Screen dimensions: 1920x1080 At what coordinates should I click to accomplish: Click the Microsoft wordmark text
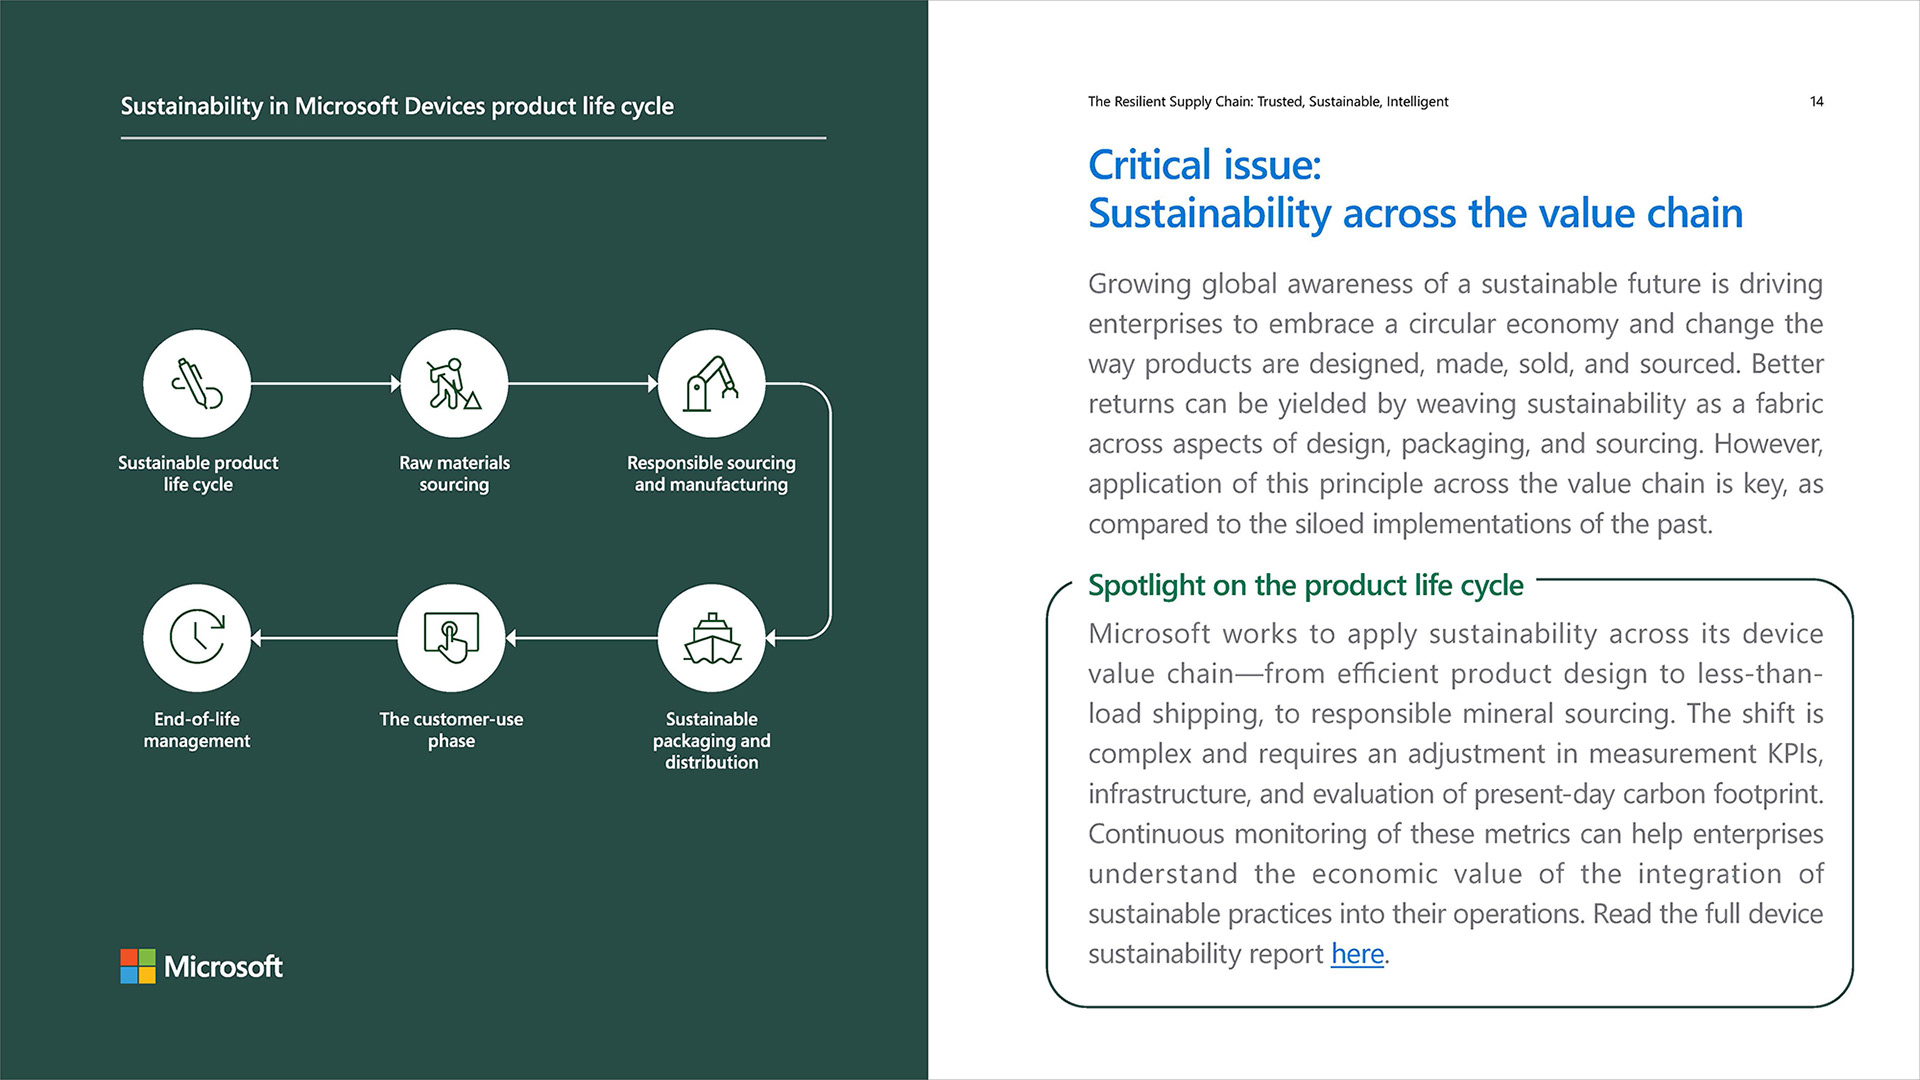pos(223,966)
